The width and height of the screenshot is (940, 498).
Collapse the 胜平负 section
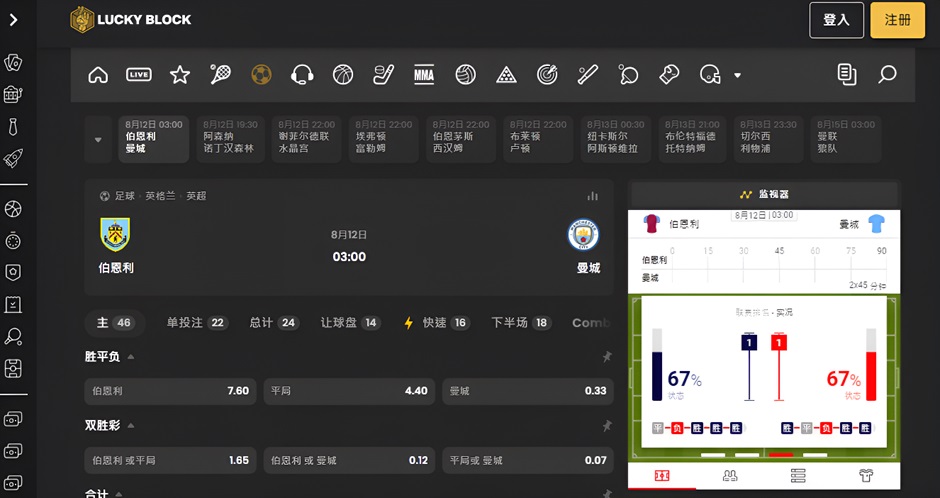tap(131, 357)
